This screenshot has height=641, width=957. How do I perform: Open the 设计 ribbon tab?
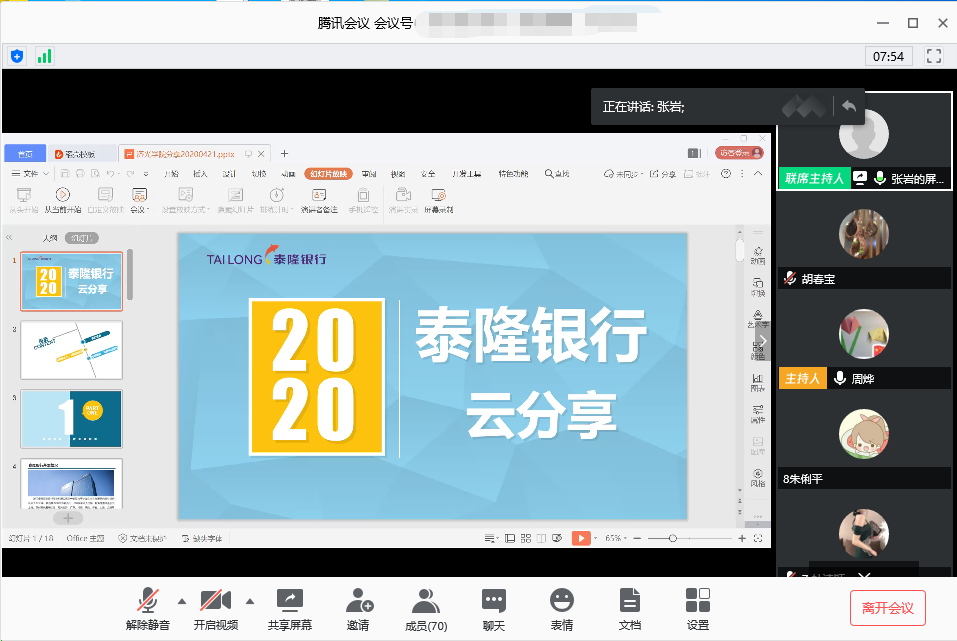(229, 174)
